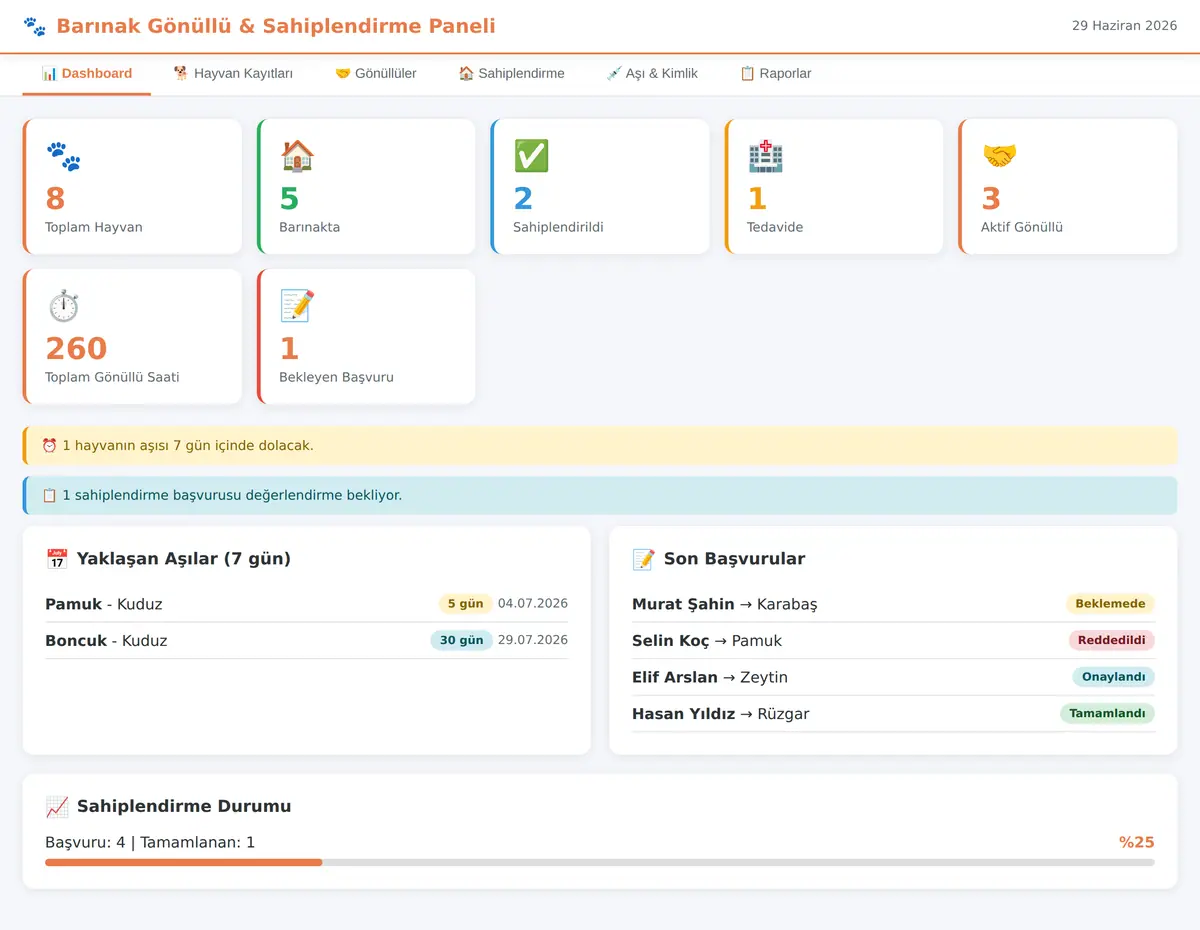Select the Aşı & Kimlik tab
Image resolution: width=1200 pixels, height=930 pixels.
(652, 74)
